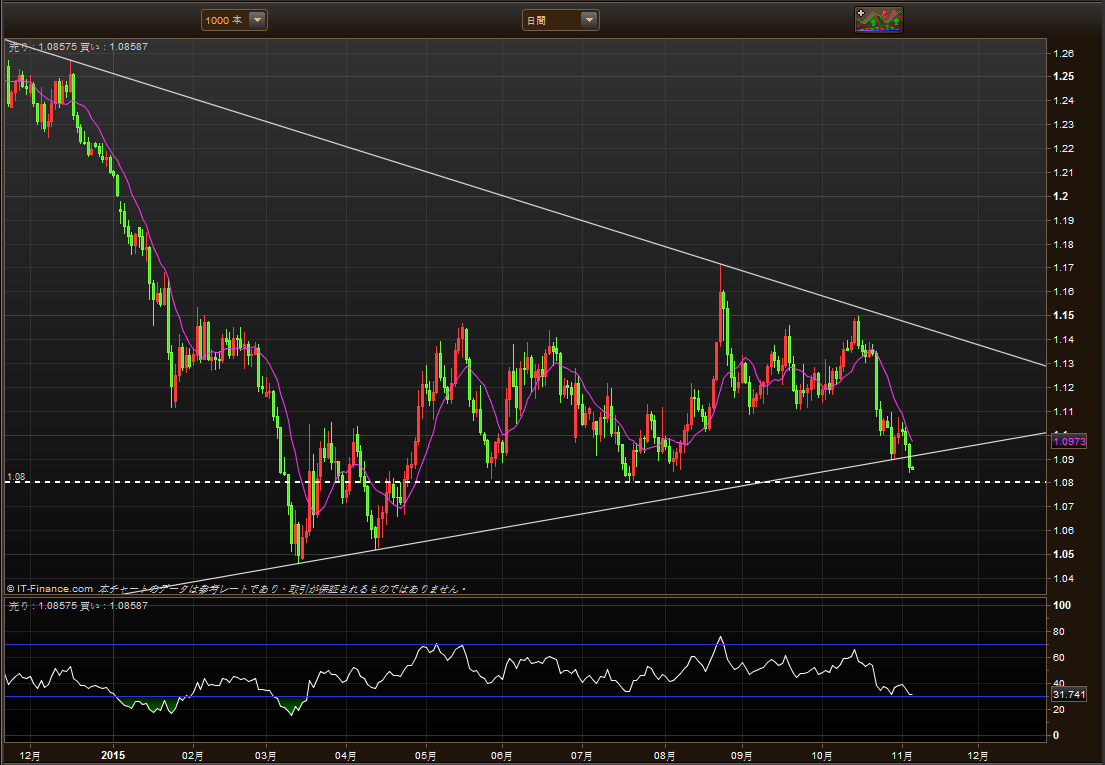Open the 1000本 bar count dropdown
Image resolution: width=1105 pixels, height=765 pixels.
(x=235, y=20)
